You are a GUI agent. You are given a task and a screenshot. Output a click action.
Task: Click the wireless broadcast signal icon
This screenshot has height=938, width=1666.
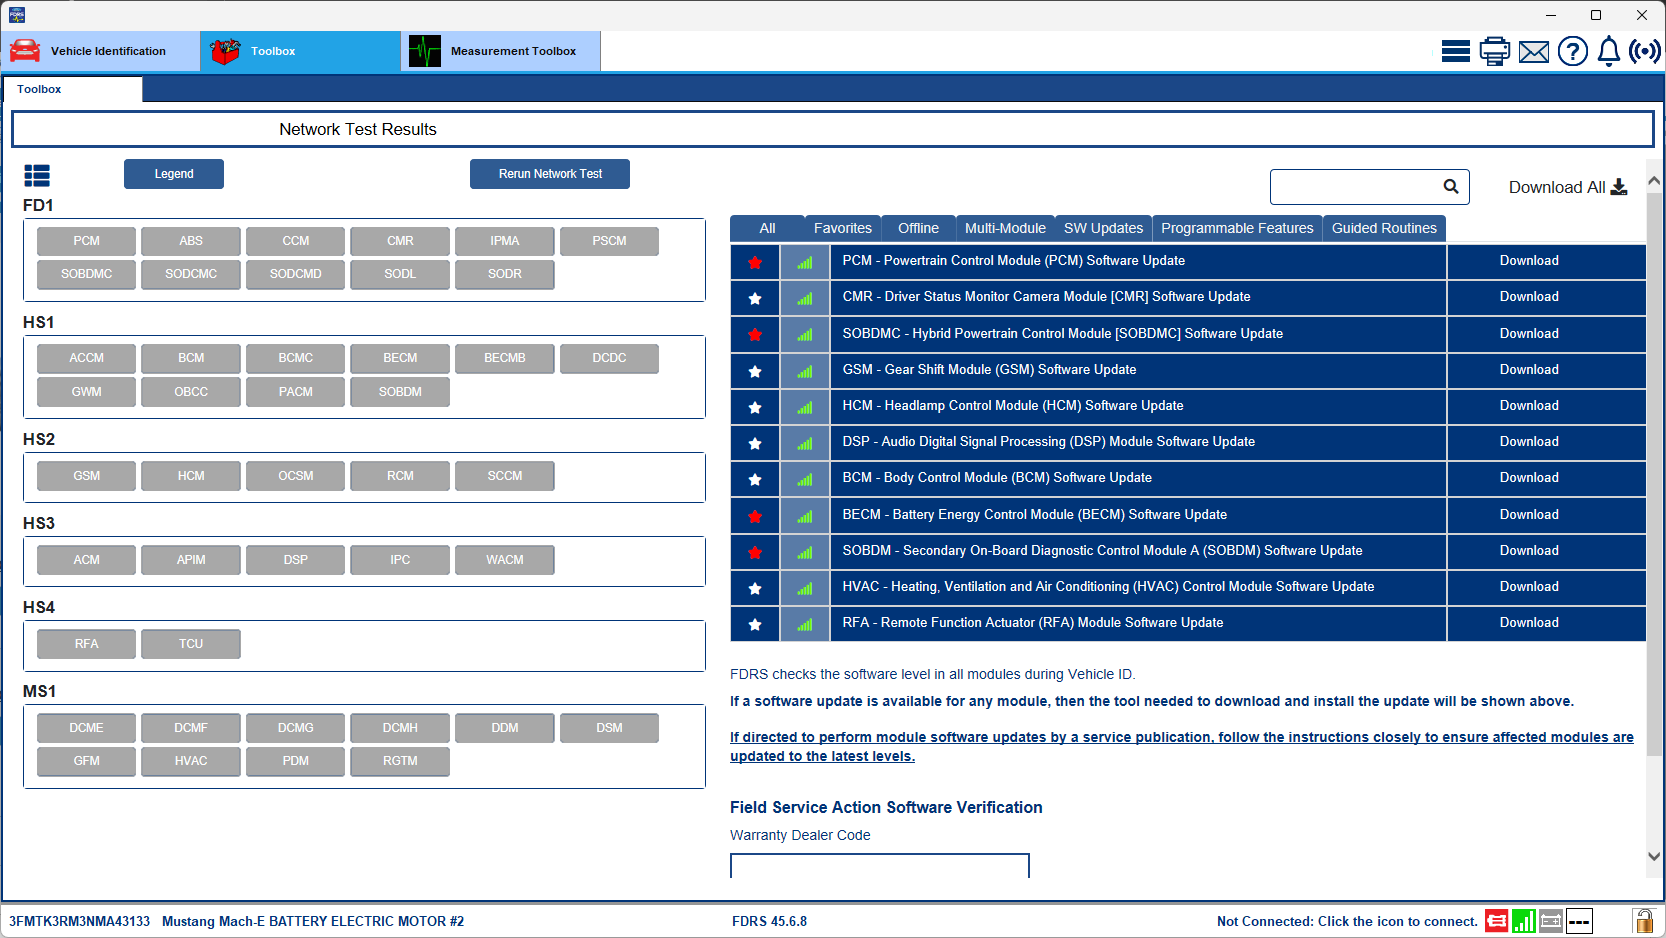[1645, 51]
